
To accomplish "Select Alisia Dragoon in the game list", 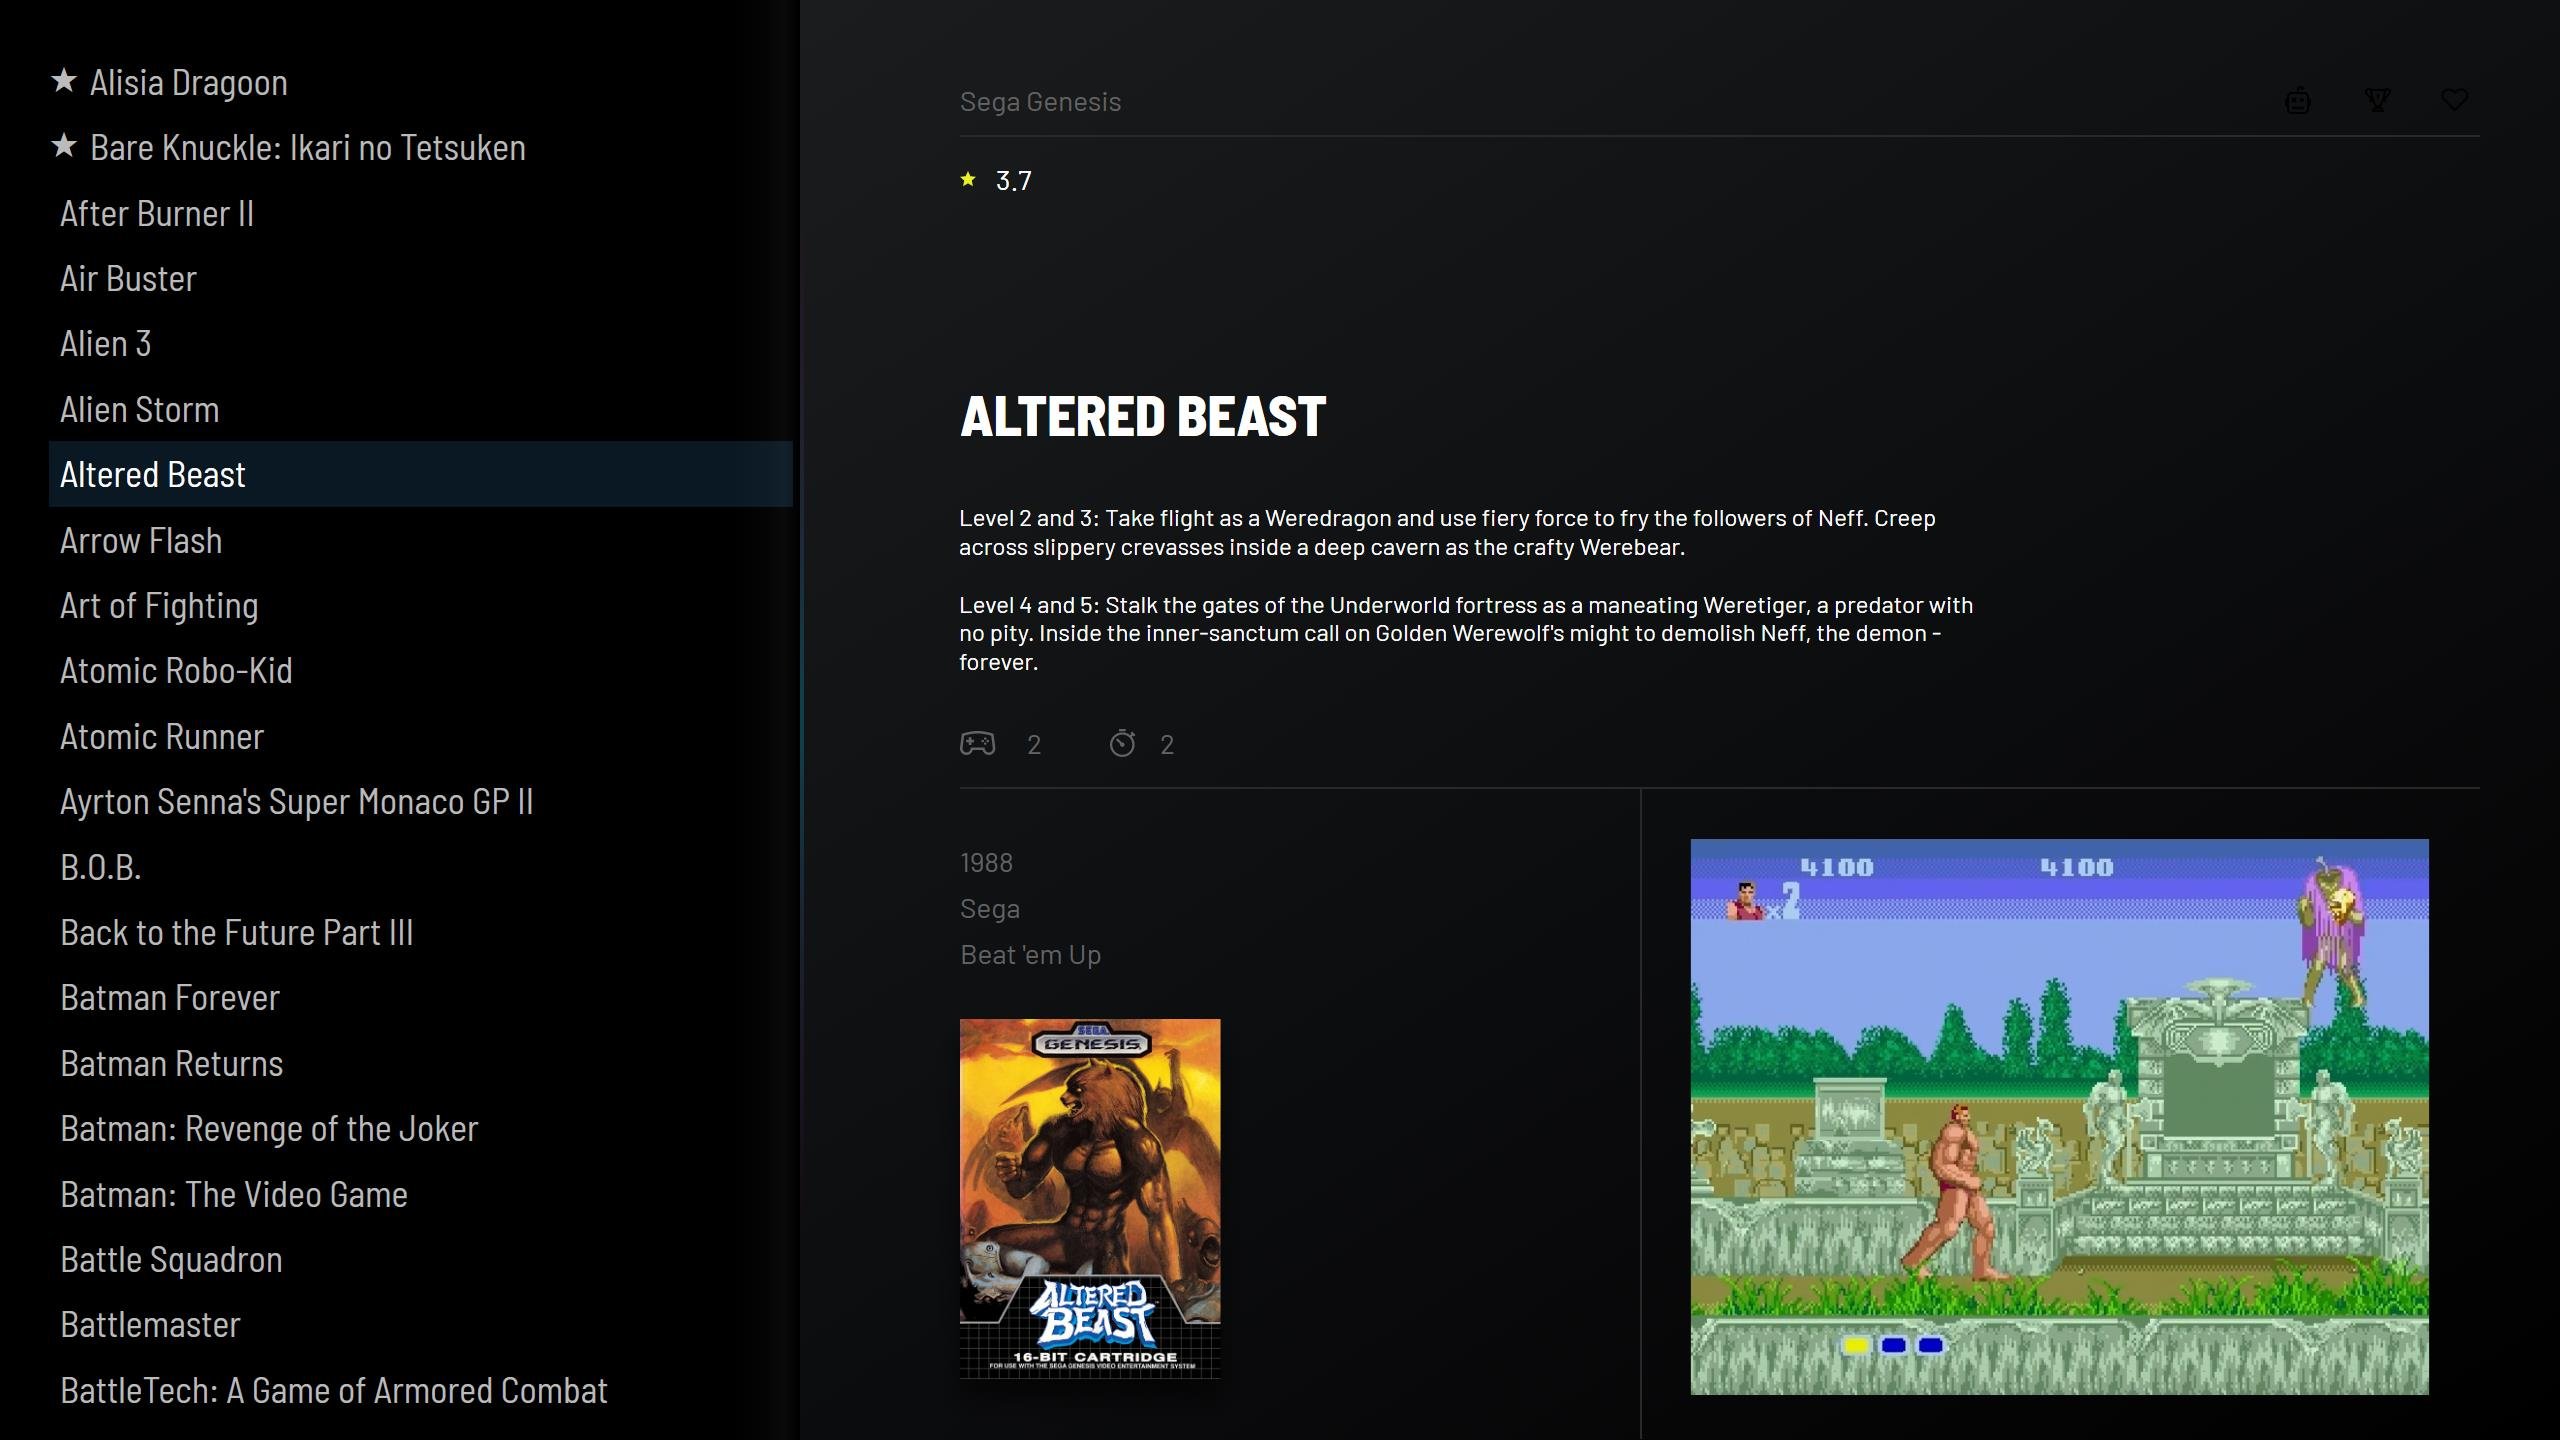I will click(x=189, y=82).
